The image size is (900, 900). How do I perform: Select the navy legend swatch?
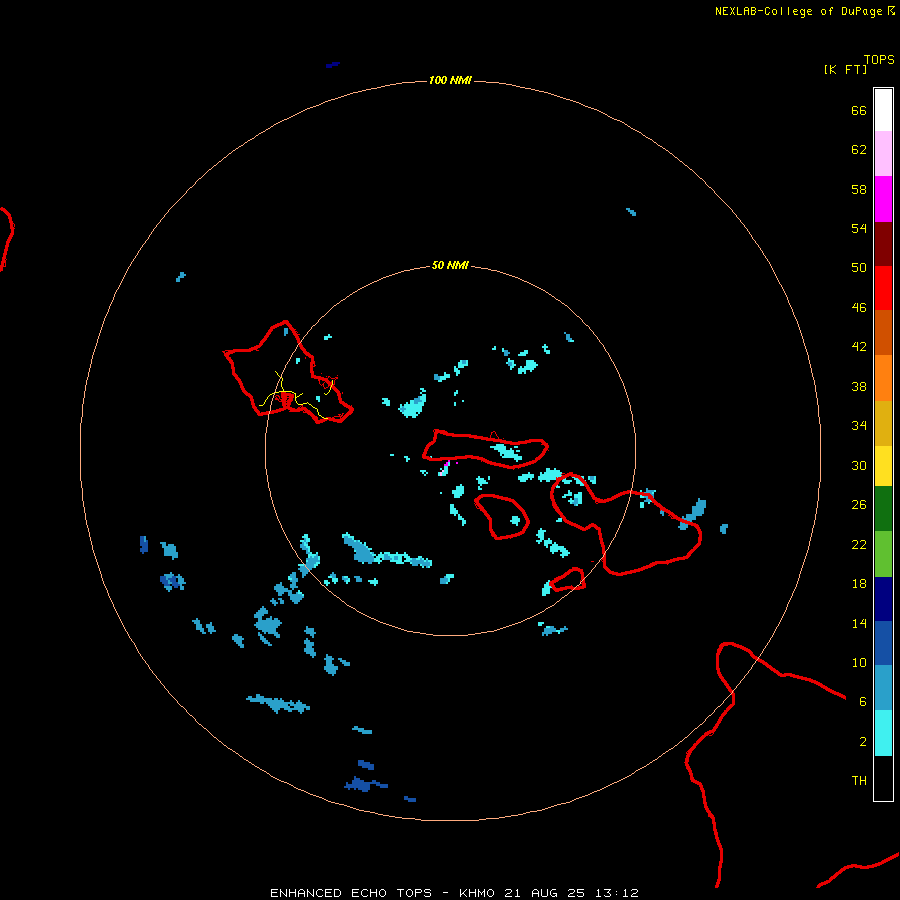point(883,599)
